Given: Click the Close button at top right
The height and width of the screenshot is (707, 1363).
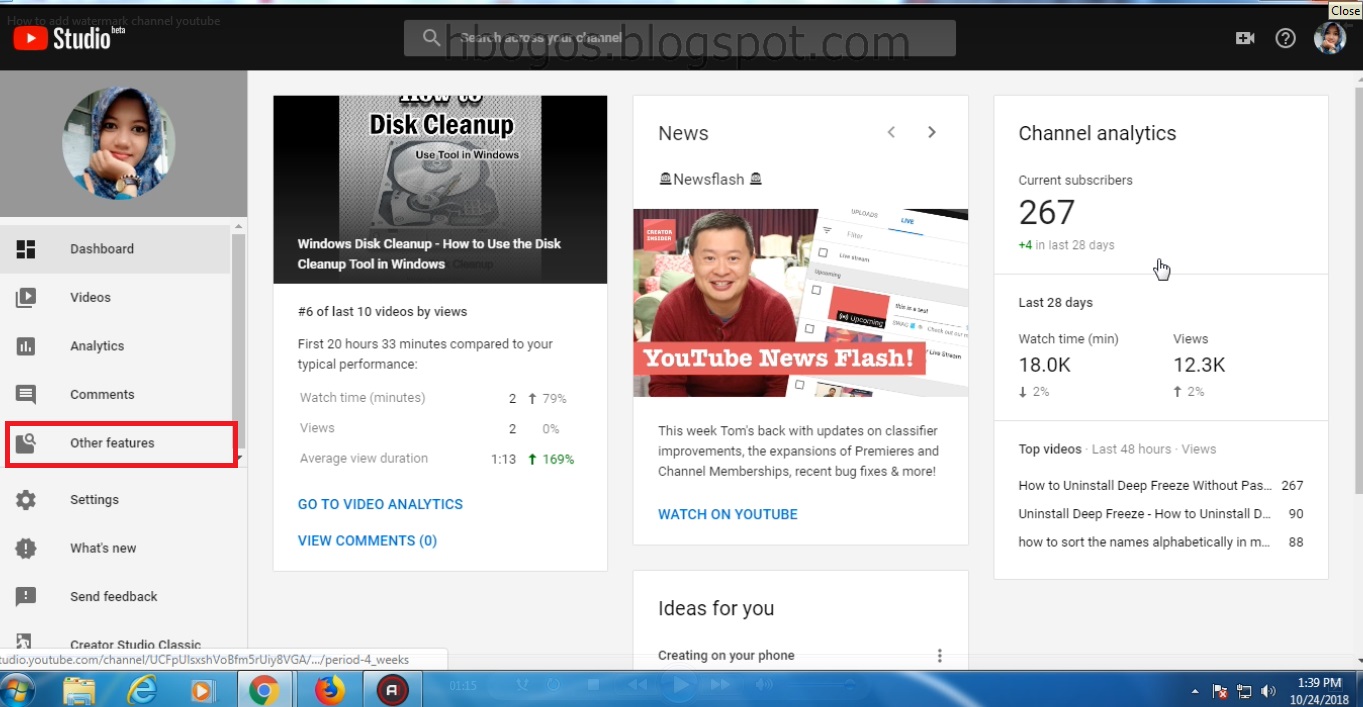Looking at the screenshot, I should point(1345,10).
